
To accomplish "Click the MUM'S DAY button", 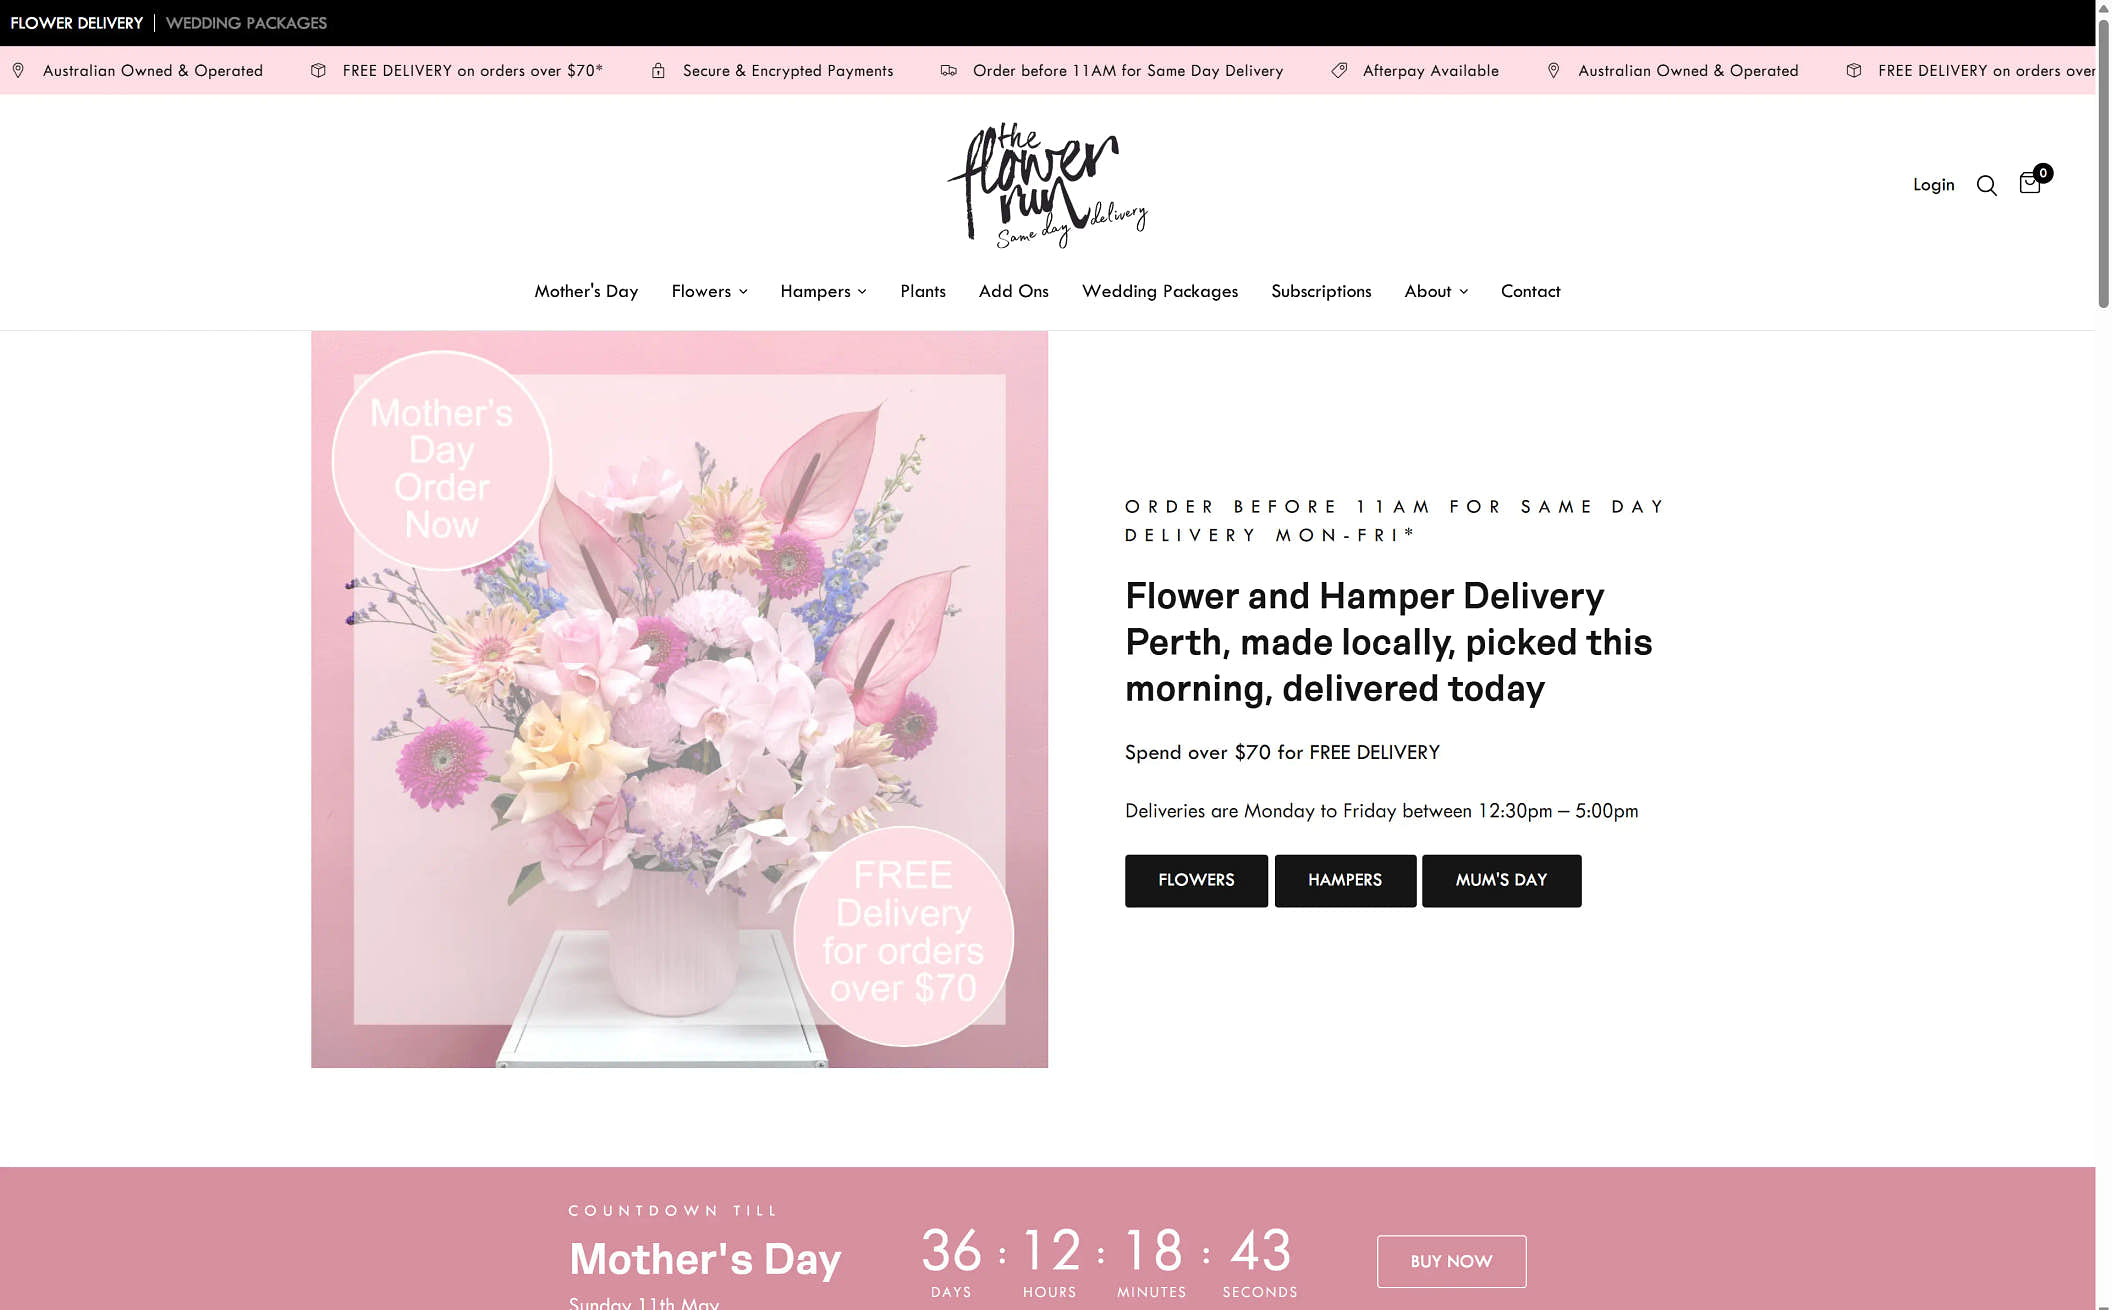I will [x=1501, y=880].
